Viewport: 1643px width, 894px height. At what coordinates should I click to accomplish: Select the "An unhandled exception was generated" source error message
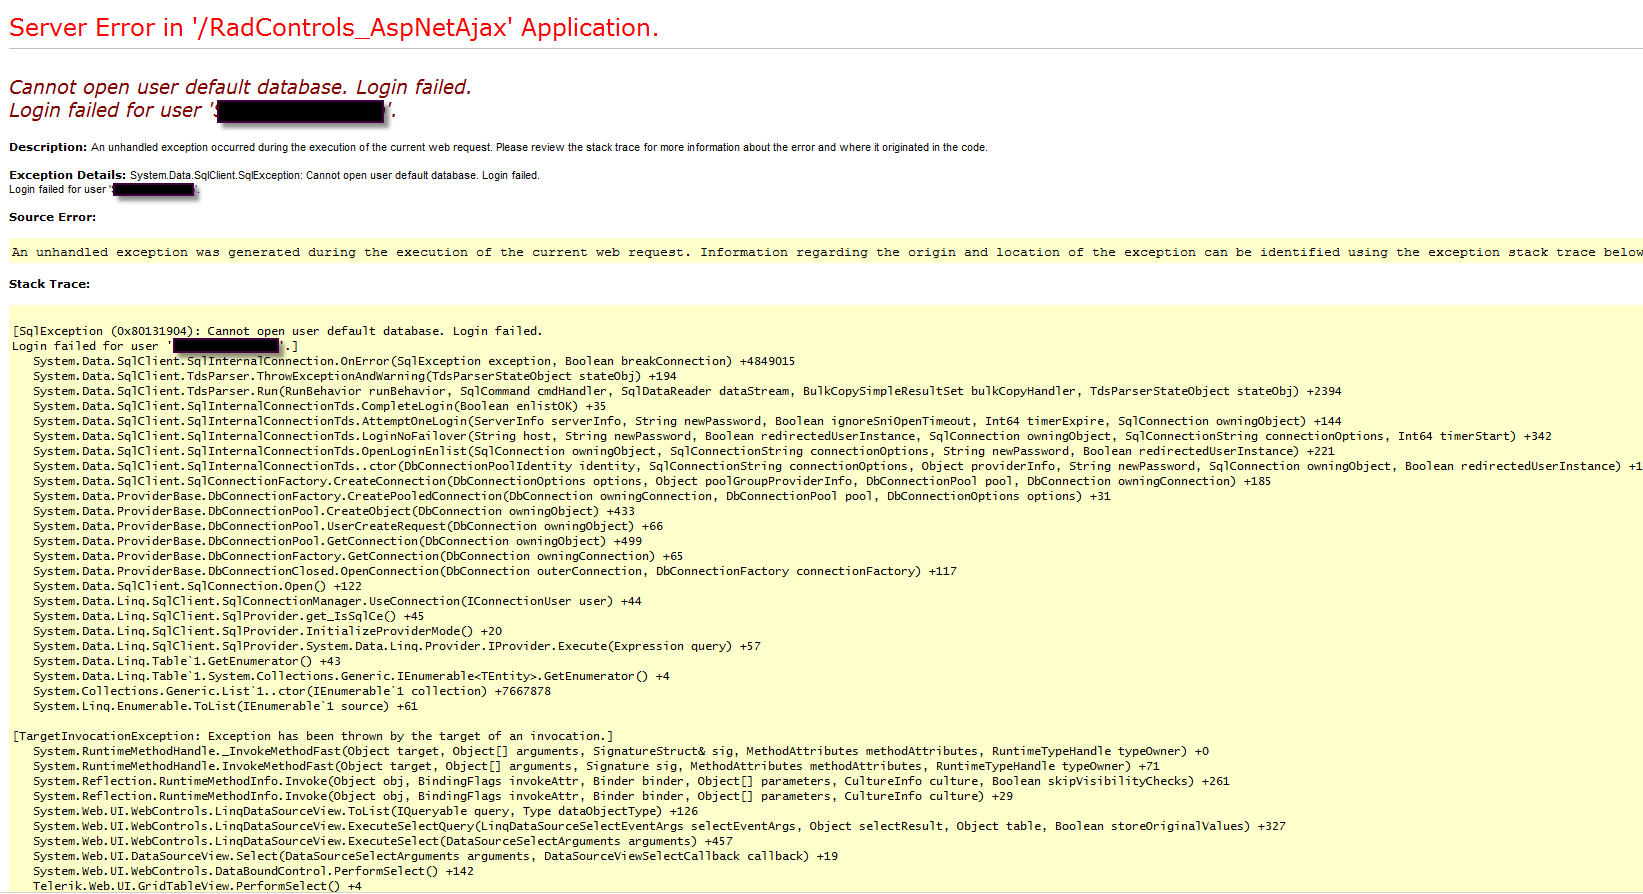point(827,252)
